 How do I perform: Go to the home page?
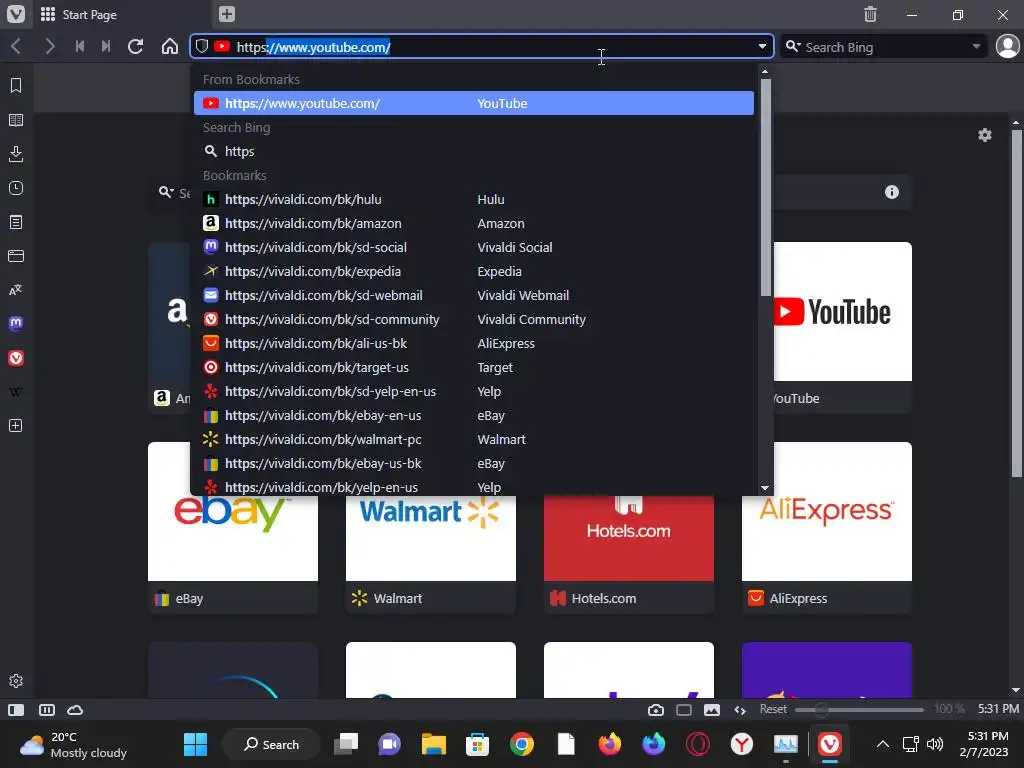170,46
